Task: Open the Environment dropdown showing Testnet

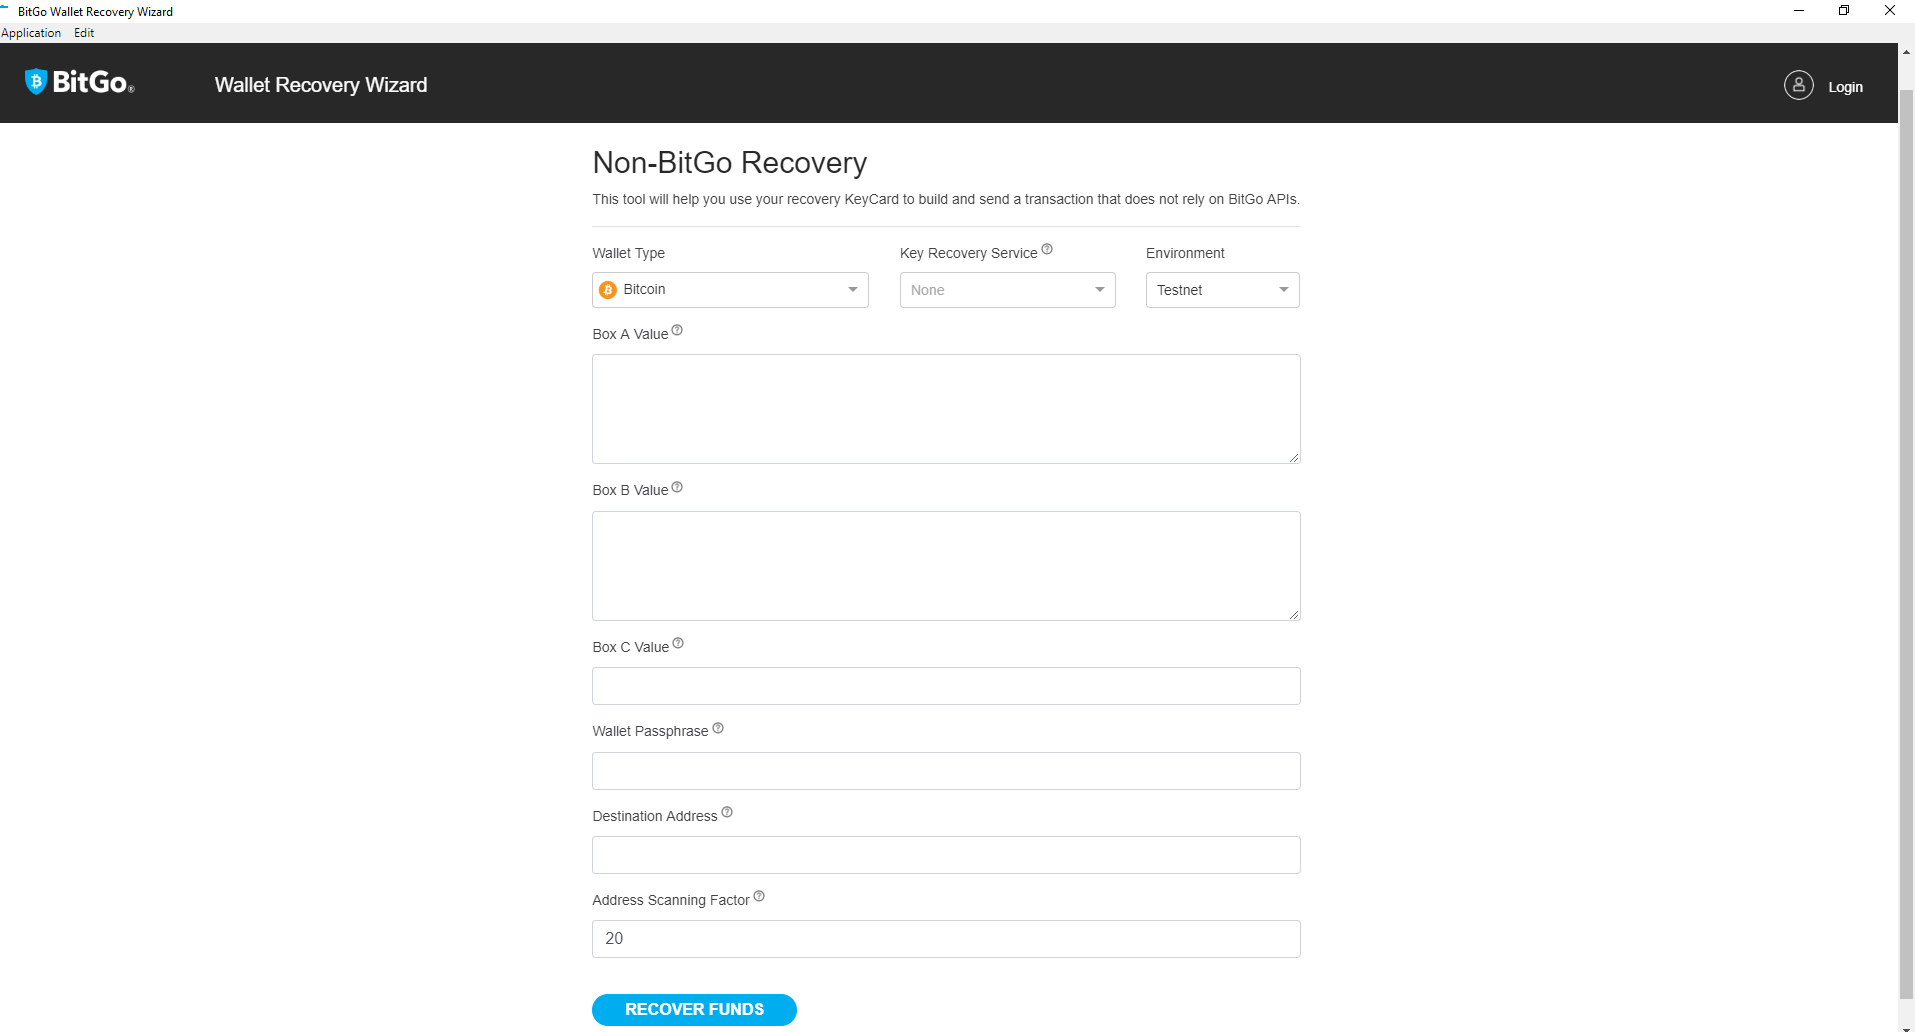Action: (1222, 290)
